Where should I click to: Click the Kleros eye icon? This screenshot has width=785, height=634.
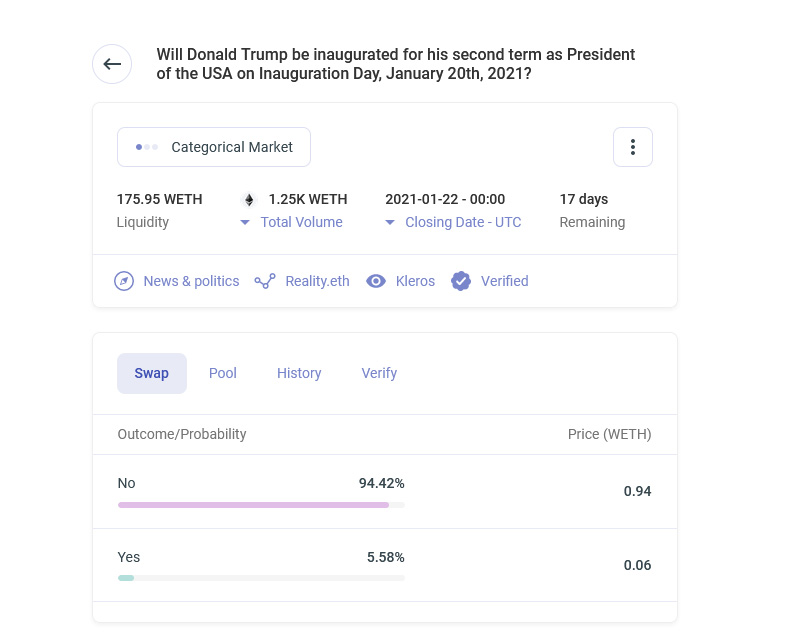[x=376, y=281]
